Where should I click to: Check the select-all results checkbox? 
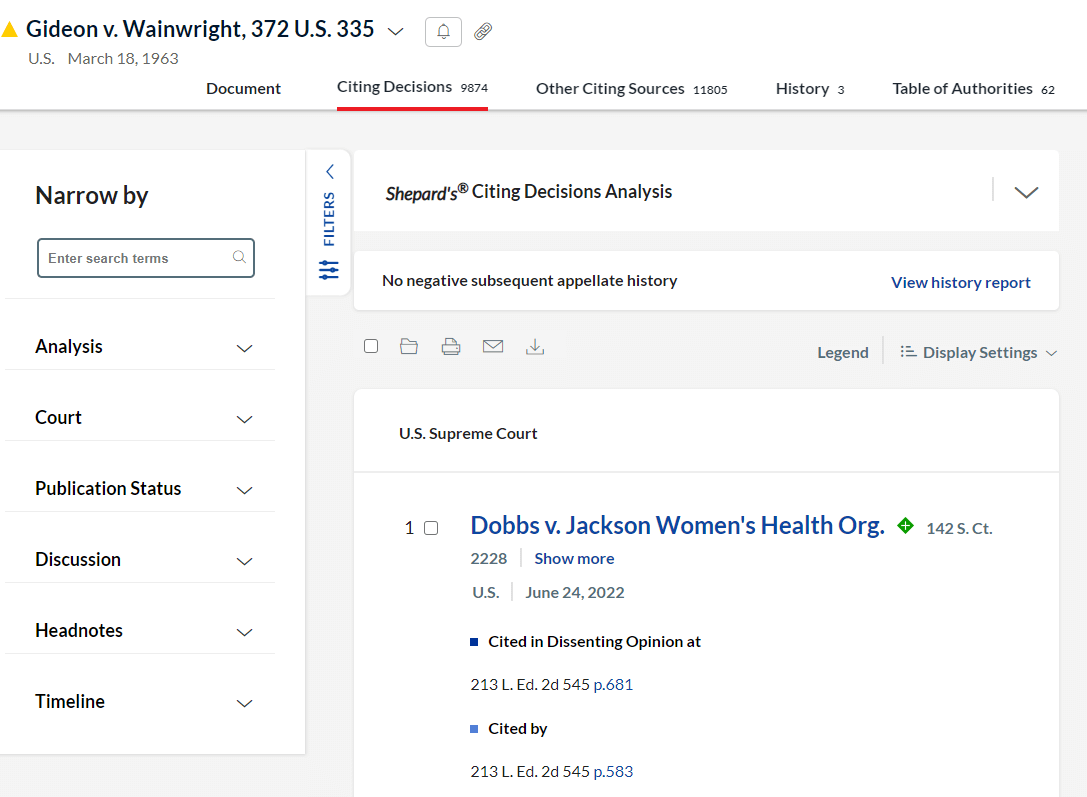click(371, 346)
